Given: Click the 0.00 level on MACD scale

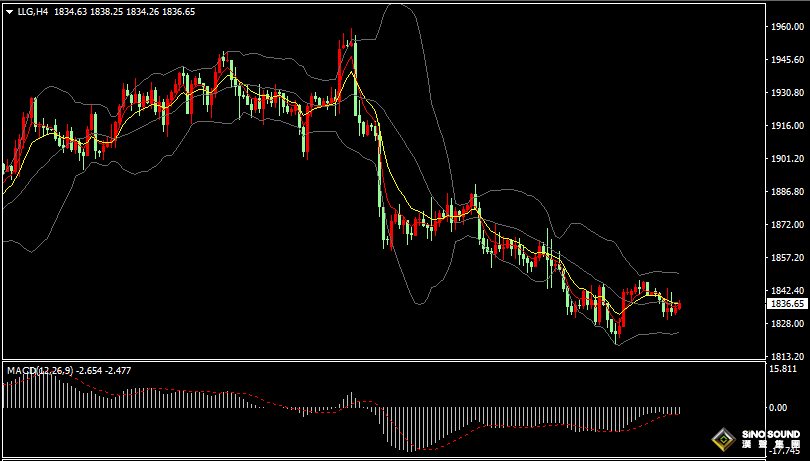Looking at the screenshot, I should pyautogui.click(x=778, y=408).
